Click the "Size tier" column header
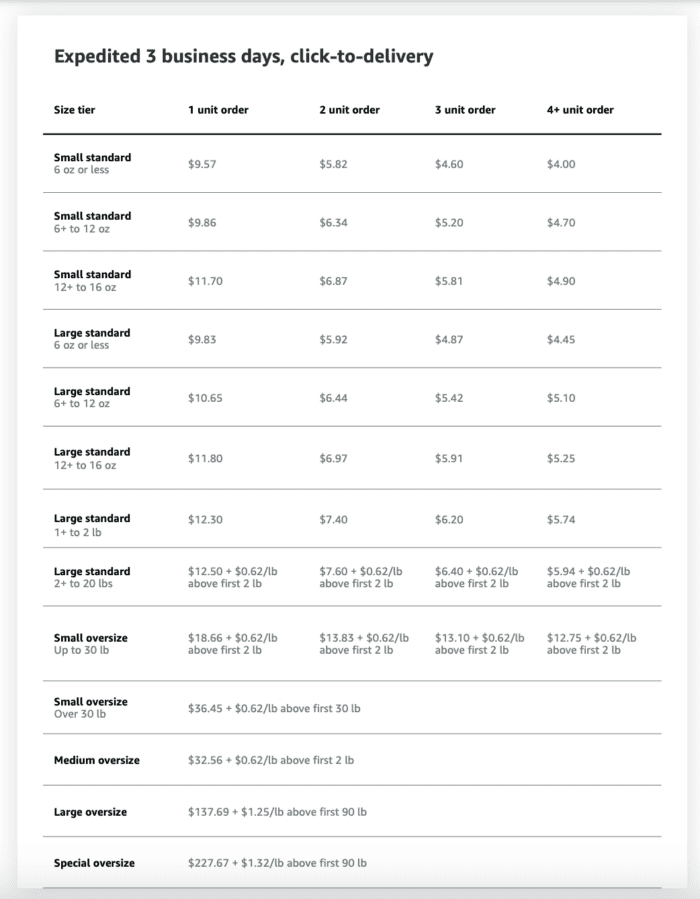700x899 pixels. [74, 110]
